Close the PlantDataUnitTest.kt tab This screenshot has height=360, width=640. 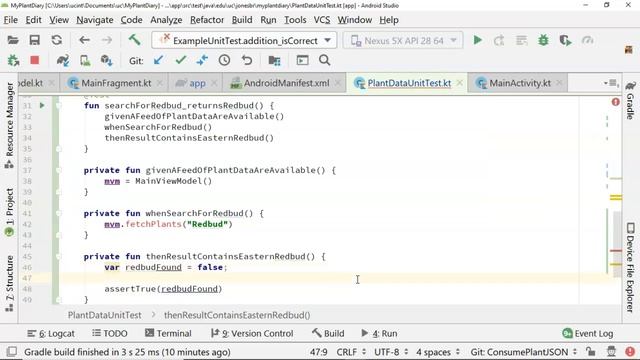(x=460, y=83)
